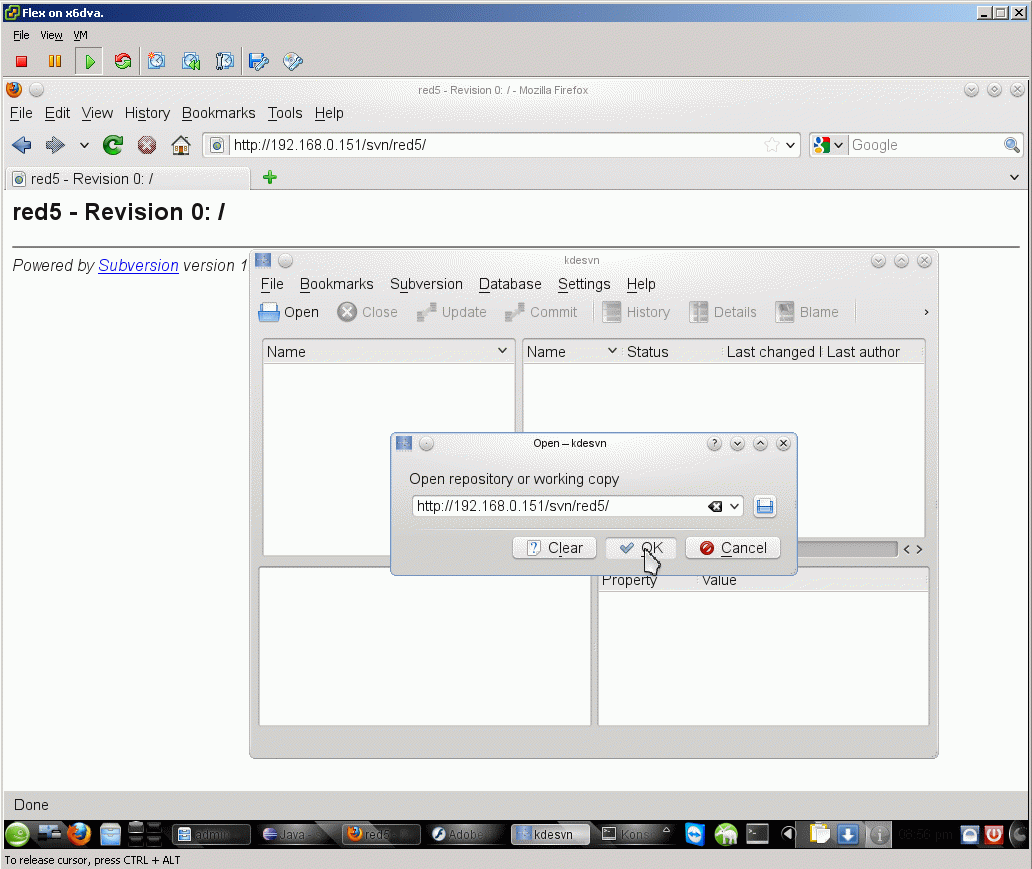The image size is (1032, 869).
Task: Click the revert to snapshot icon
Action: click(x=191, y=61)
